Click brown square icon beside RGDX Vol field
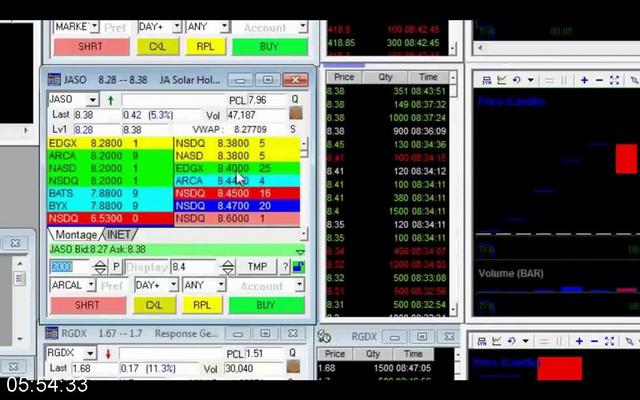The image size is (640, 400). (293, 367)
